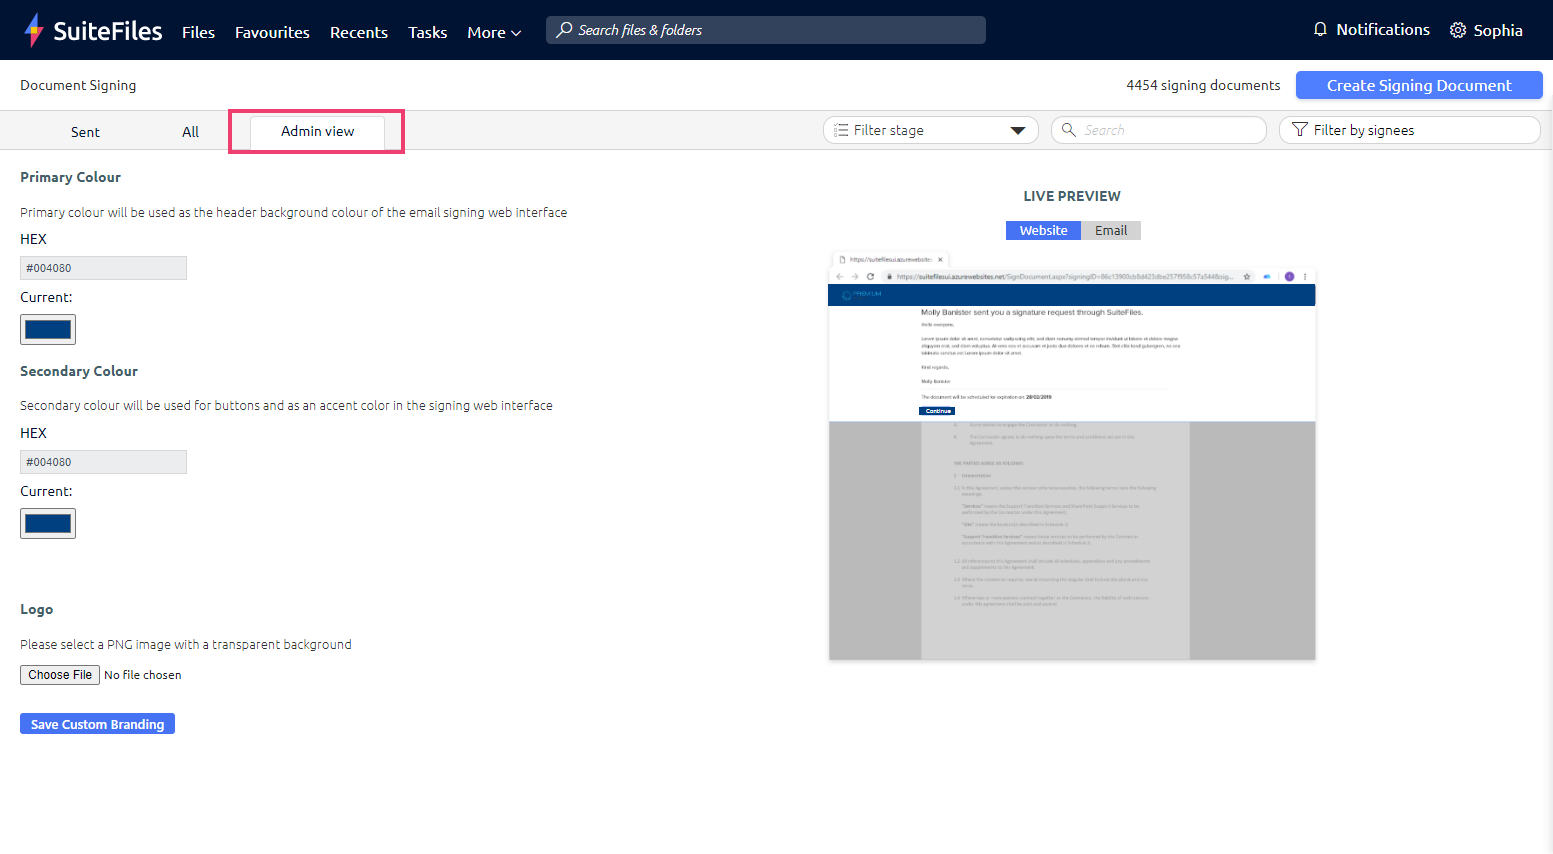Switch to the All tab
The width and height of the screenshot is (1553, 854).
click(x=190, y=132)
